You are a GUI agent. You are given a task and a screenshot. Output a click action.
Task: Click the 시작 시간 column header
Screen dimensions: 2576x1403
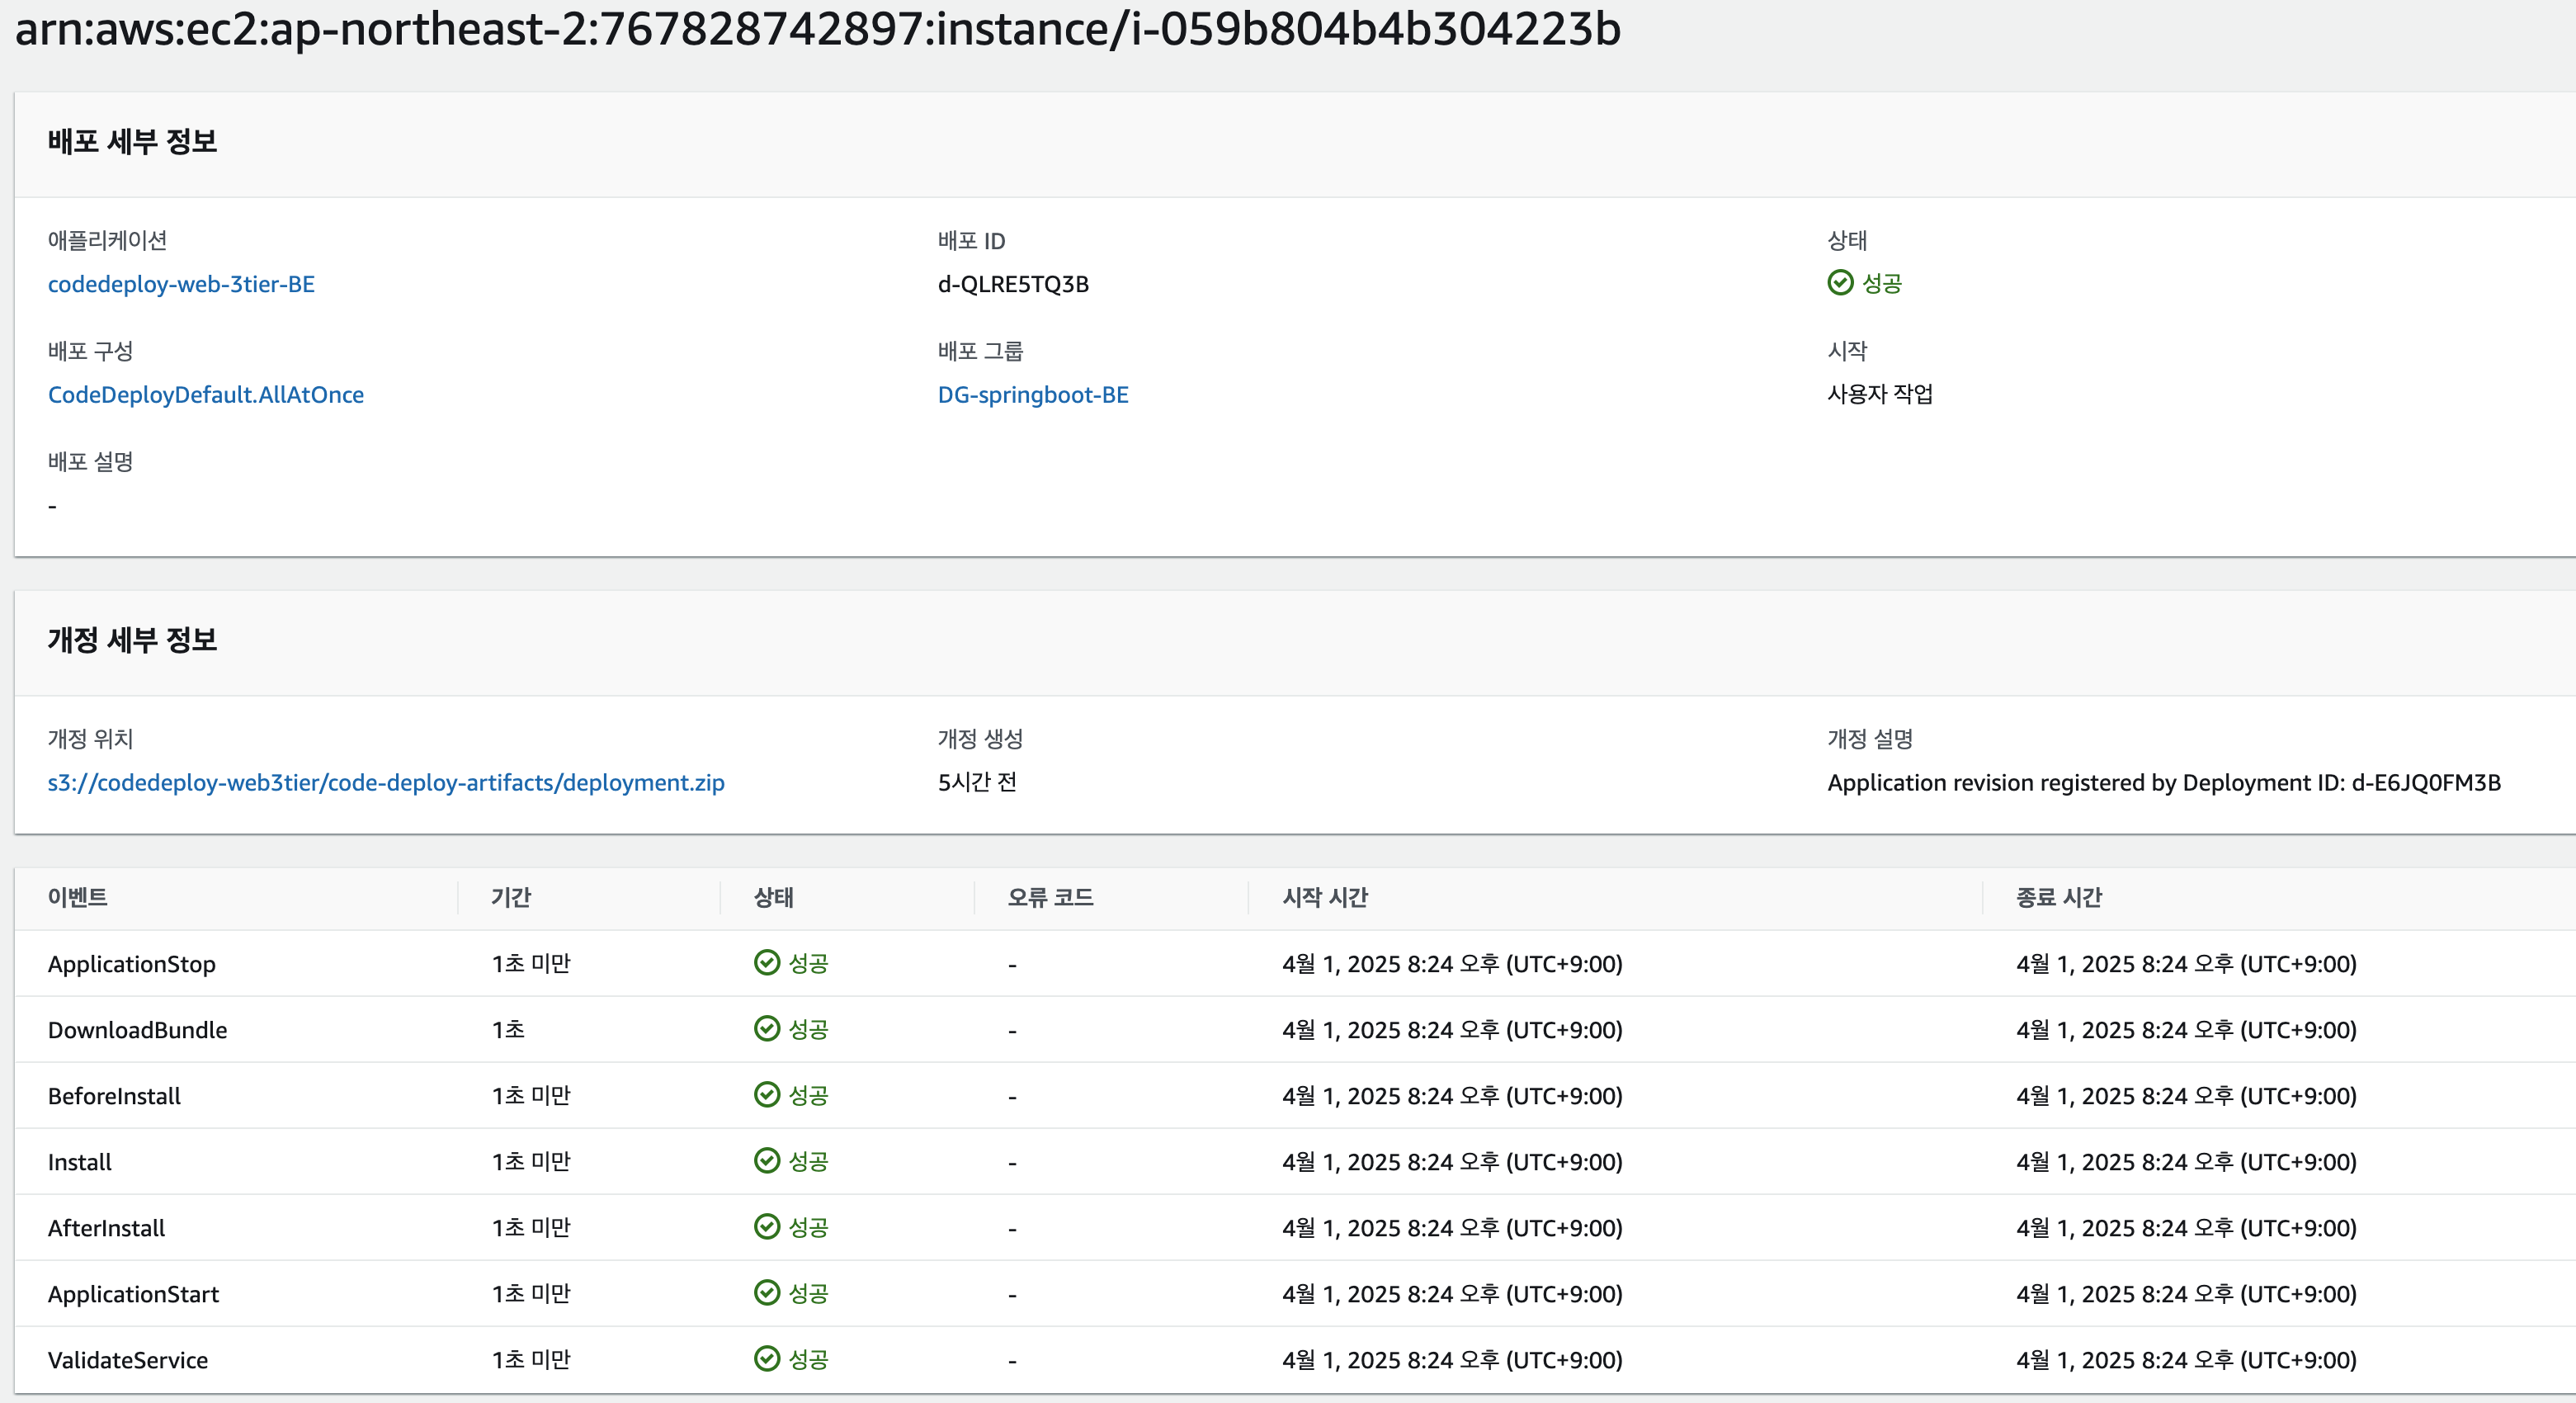tap(1325, 897)
